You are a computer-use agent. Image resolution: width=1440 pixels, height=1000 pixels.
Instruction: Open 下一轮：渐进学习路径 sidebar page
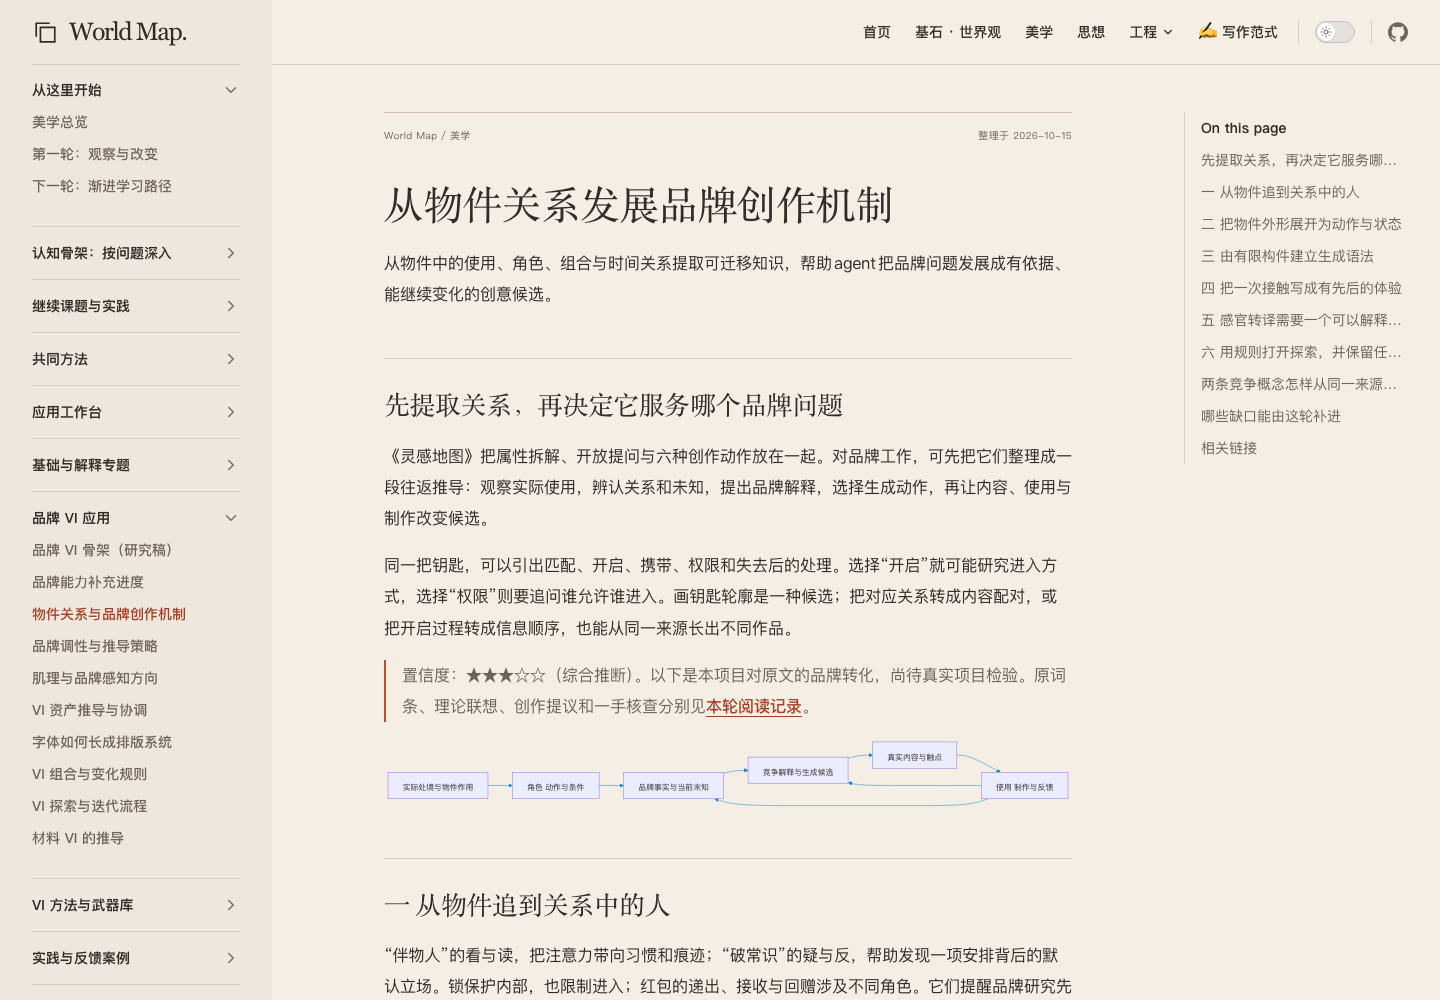click(102, 186)
